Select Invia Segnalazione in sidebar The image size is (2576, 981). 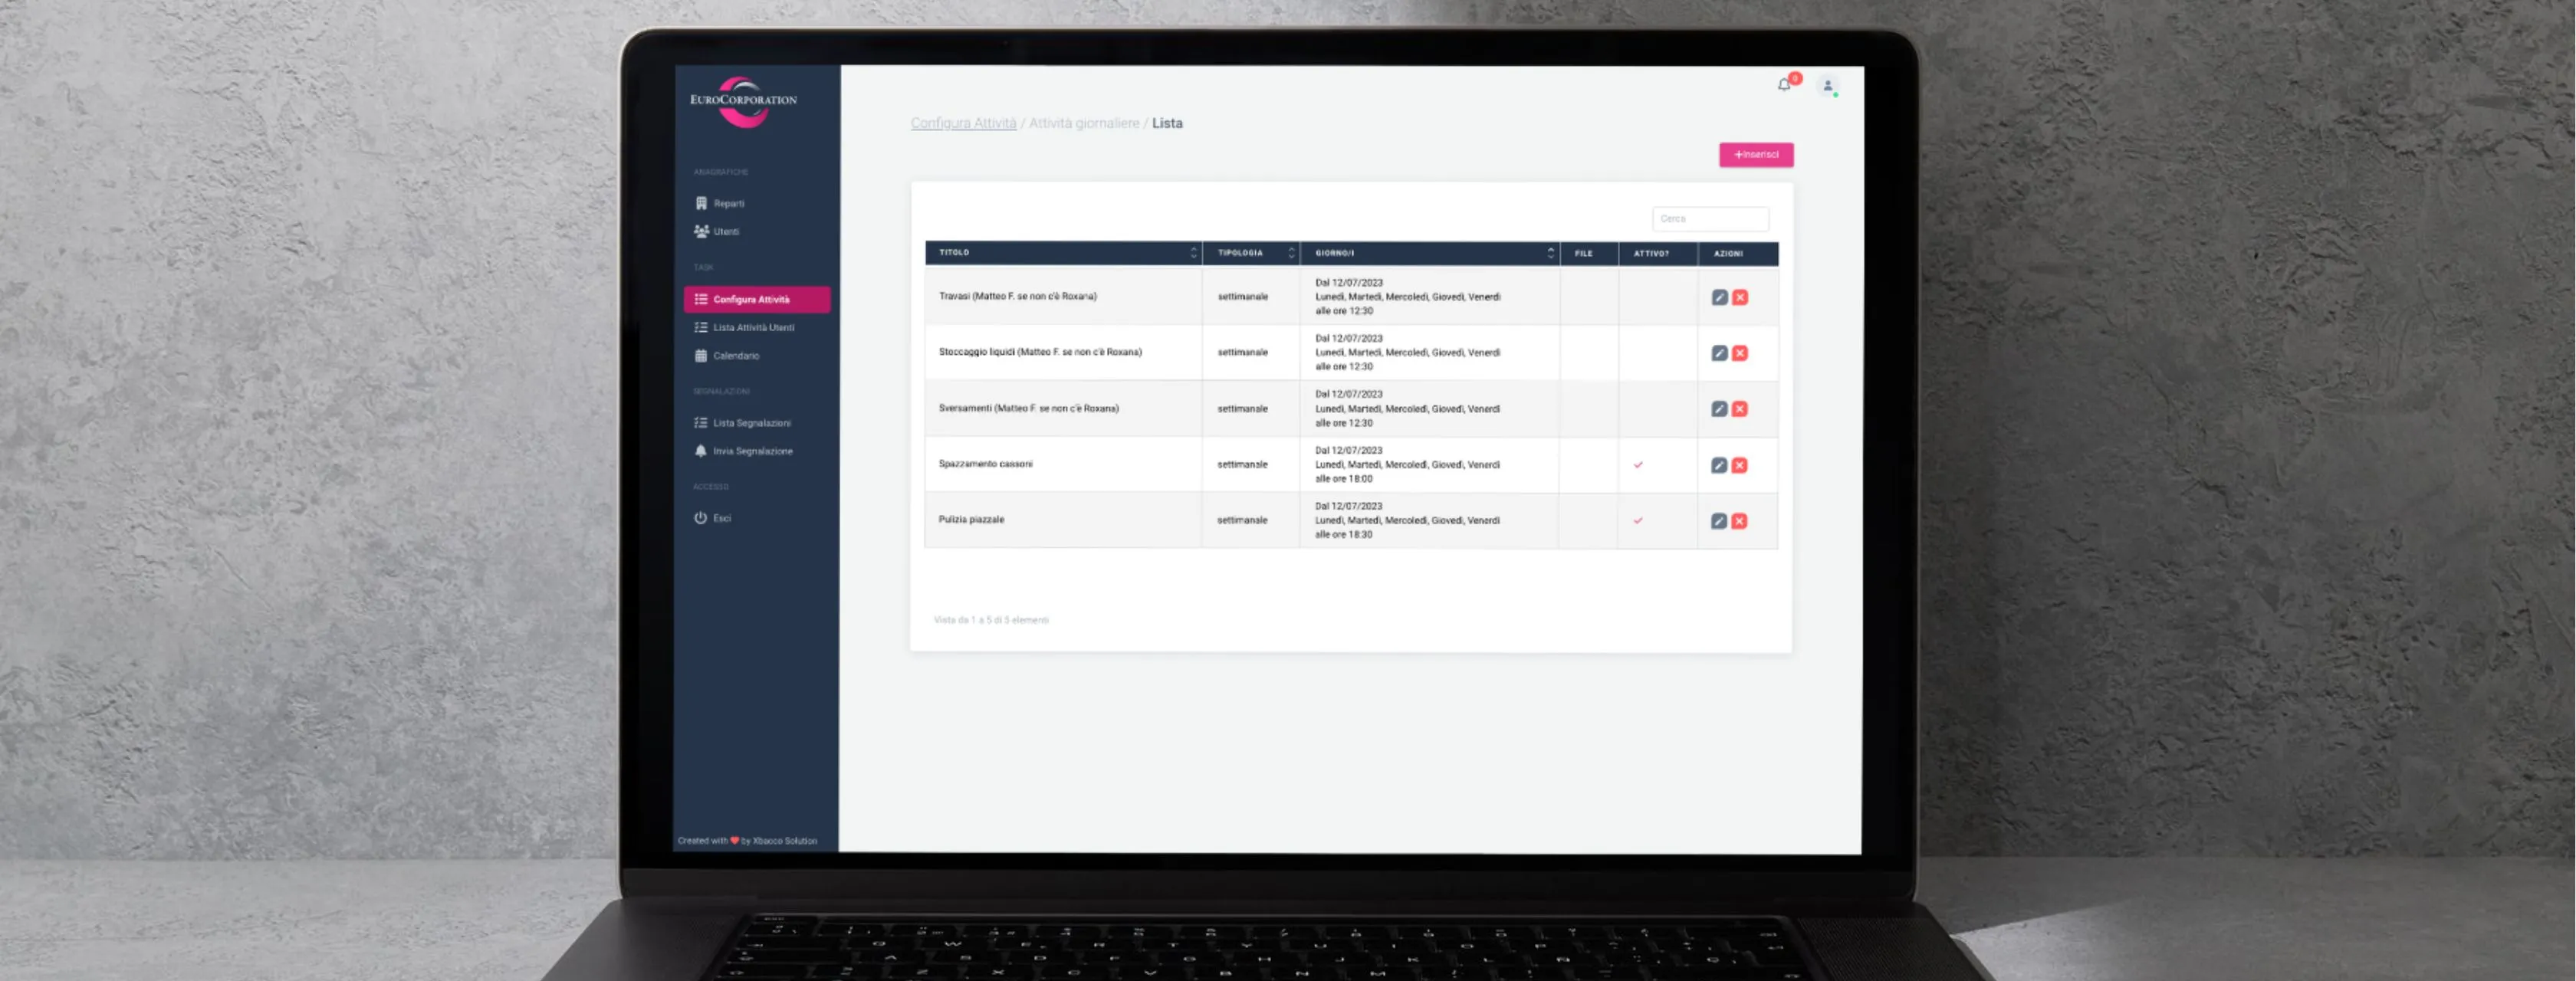pos(752,451)
